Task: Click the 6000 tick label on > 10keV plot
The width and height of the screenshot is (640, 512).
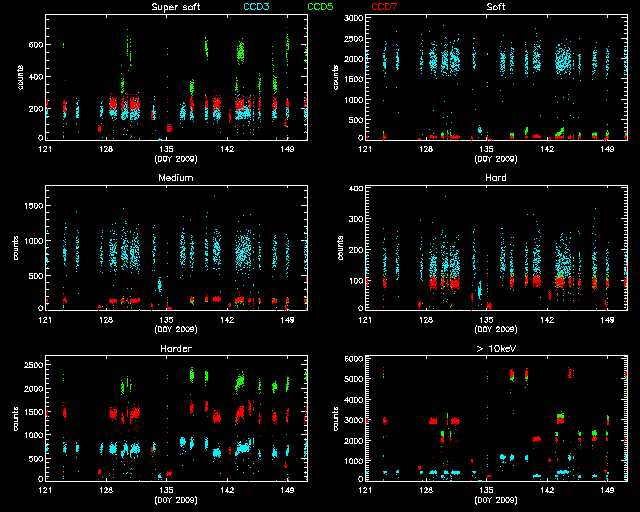Action: pyautogui.click(x=352, y=359)
